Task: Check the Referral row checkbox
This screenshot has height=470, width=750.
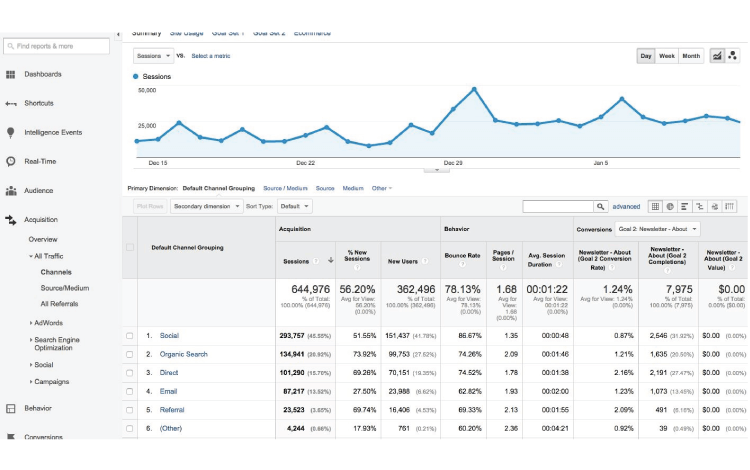Action: coord(130,410)
